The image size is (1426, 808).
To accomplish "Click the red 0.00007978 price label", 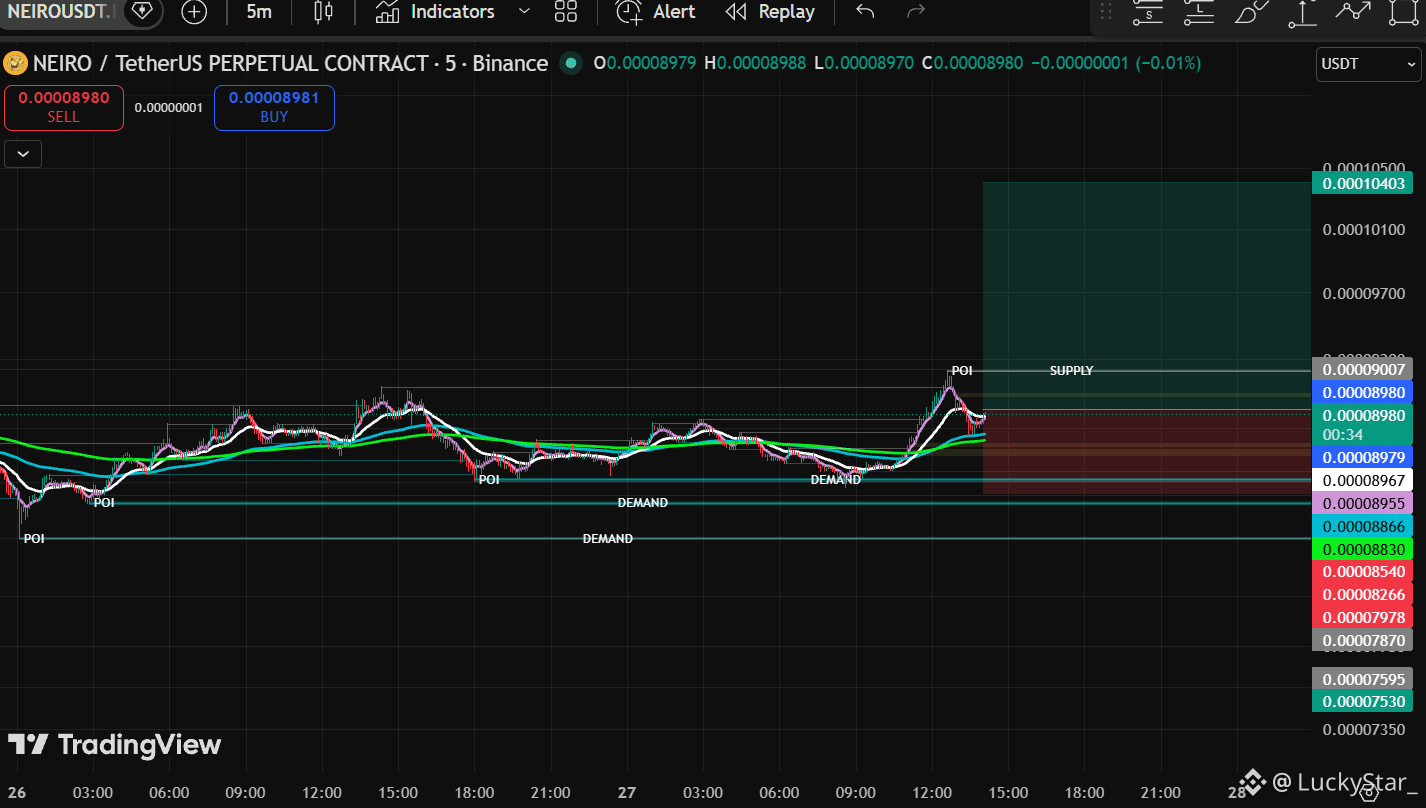I will coord(1363,618).
